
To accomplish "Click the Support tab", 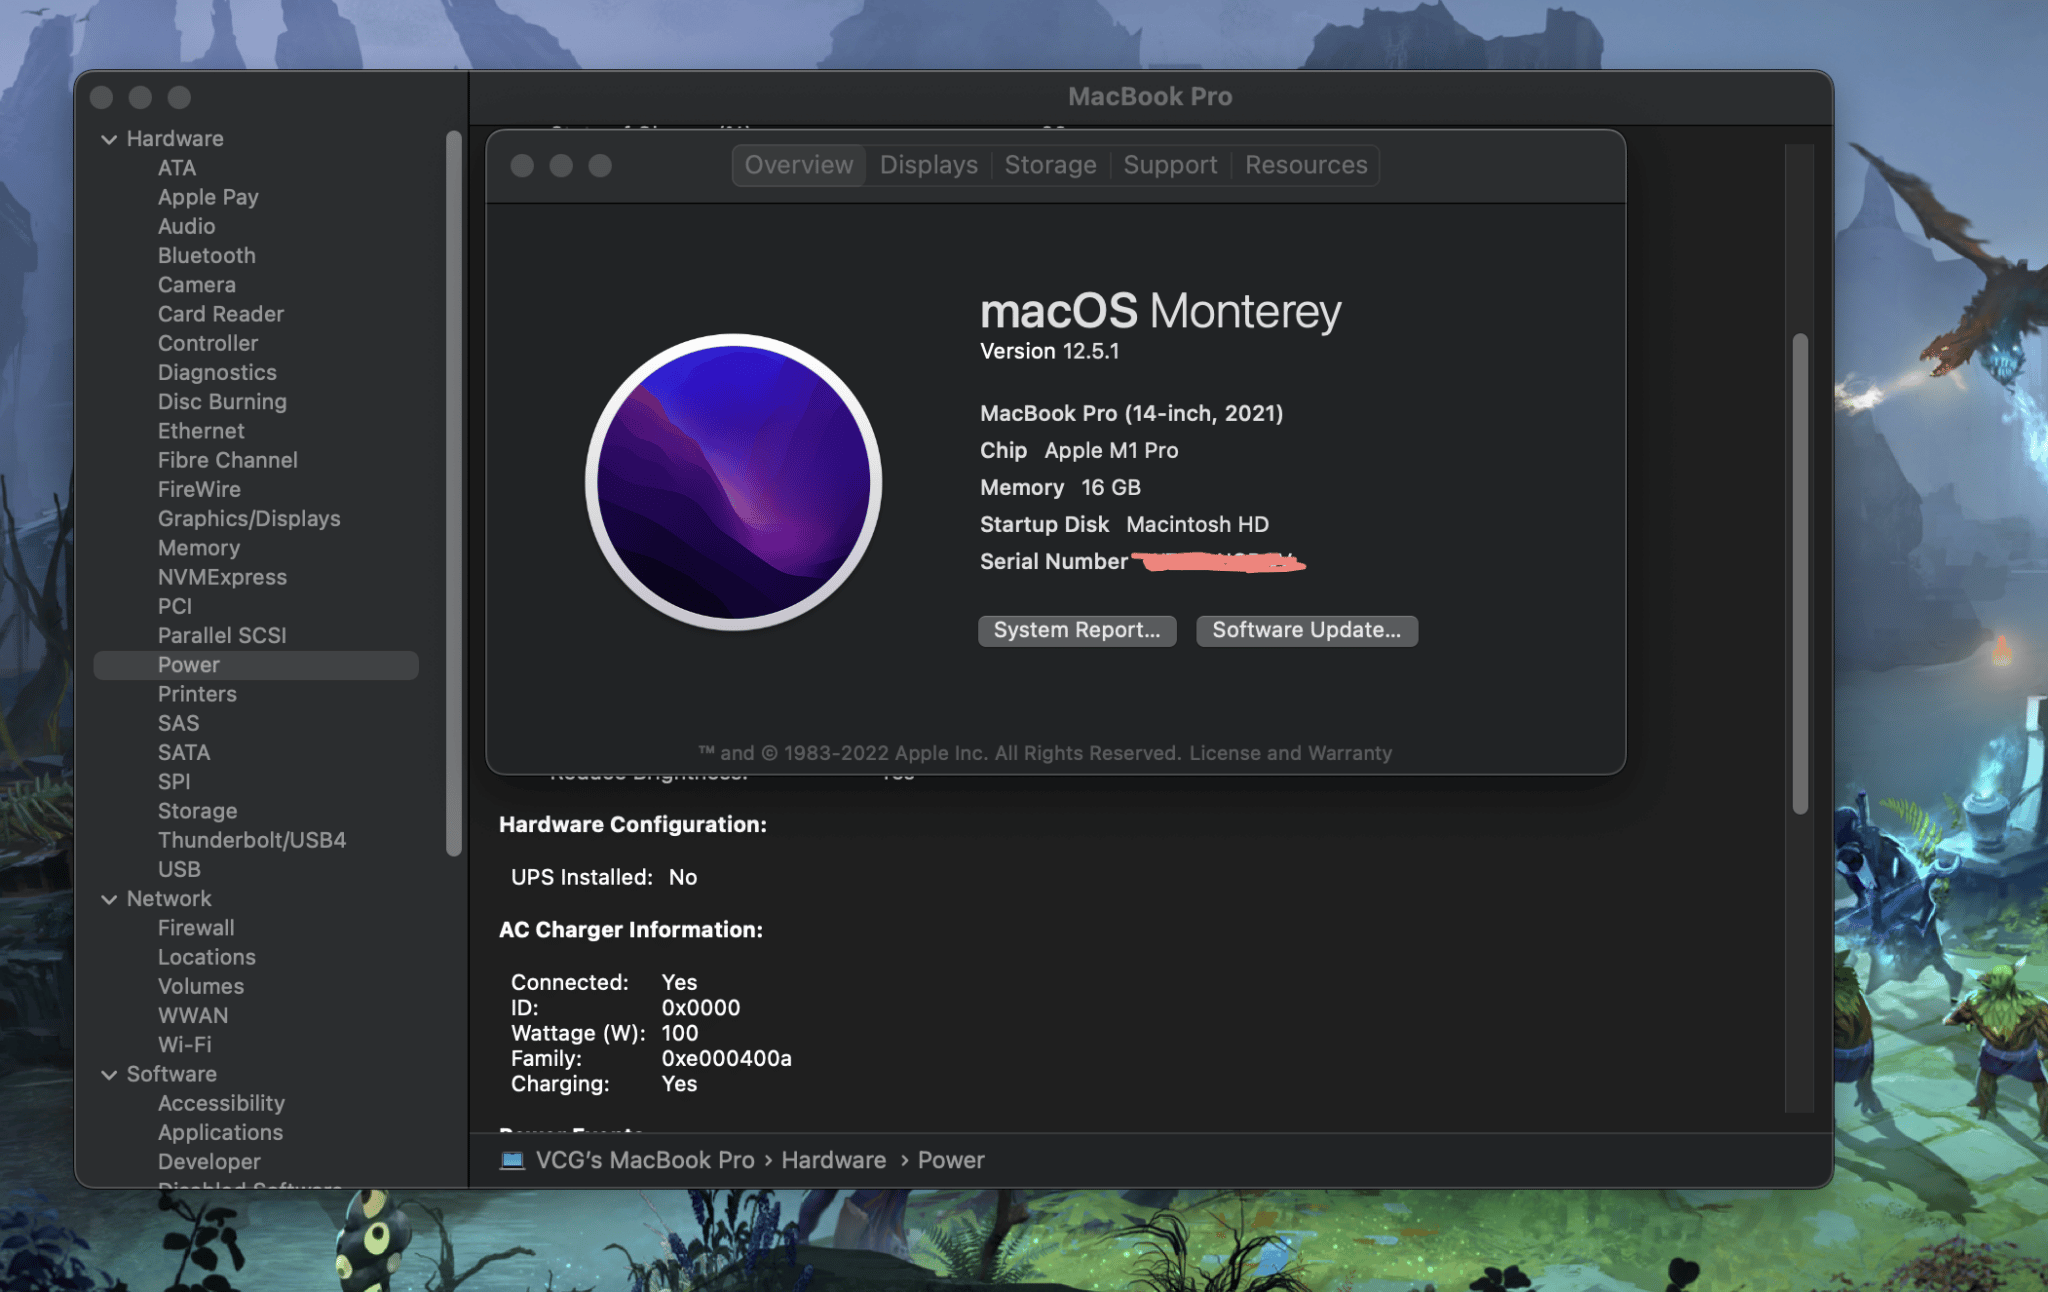I will tap(1170, 165).
